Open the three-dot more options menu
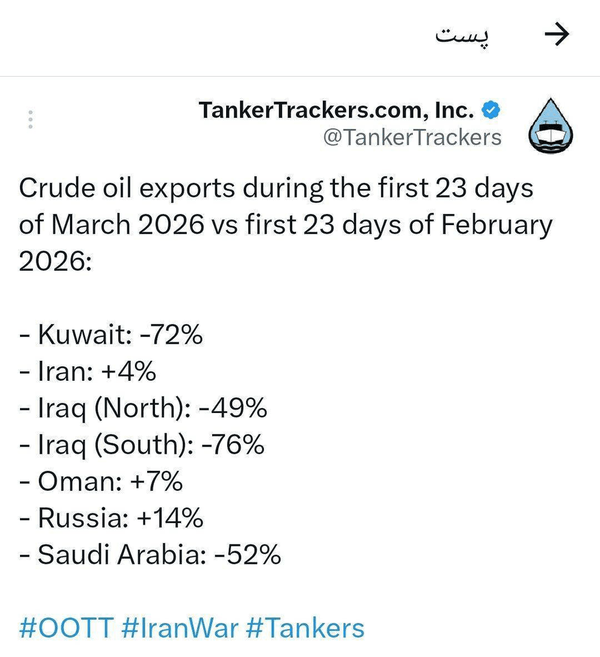The image size is (600, 657). coord(30,119)
